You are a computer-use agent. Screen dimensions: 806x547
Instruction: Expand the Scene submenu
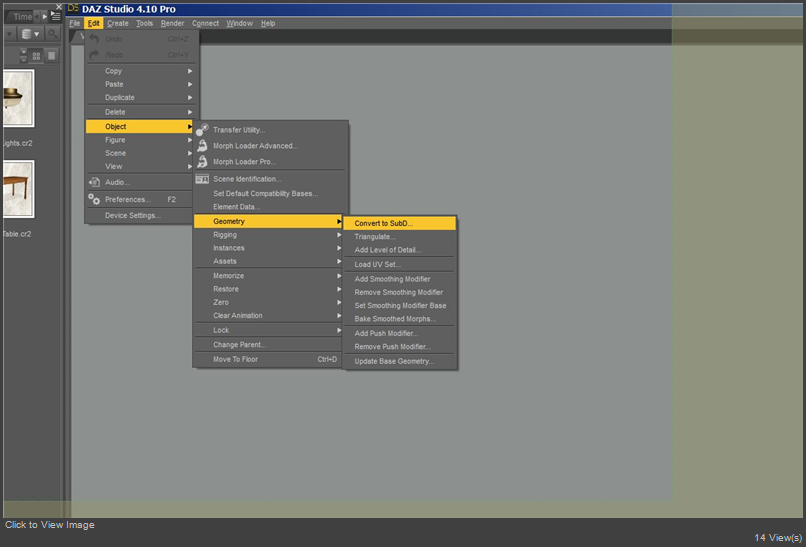tap(140, 153)
